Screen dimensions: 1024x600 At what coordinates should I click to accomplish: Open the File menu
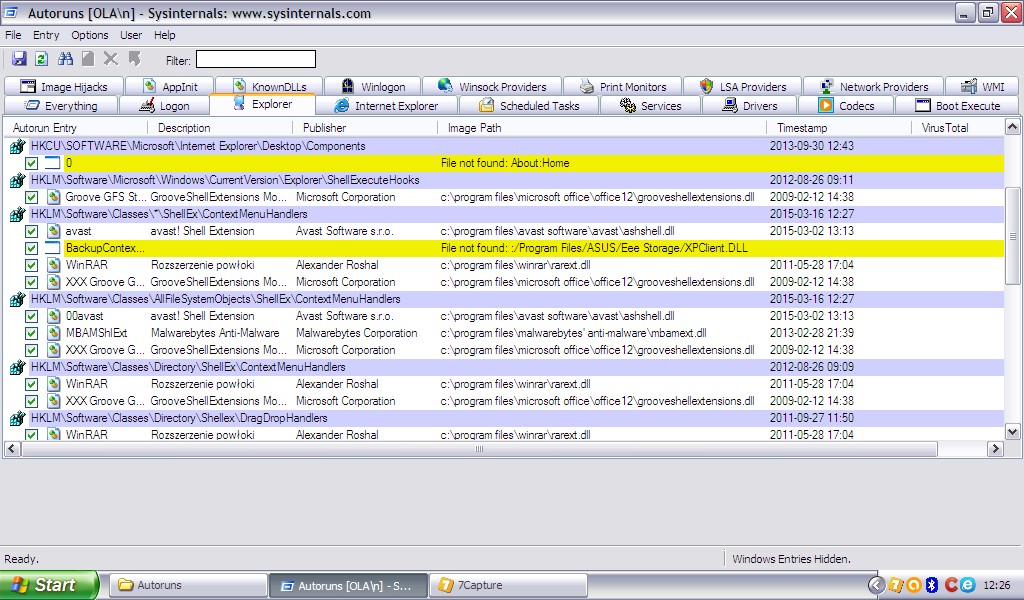click(13, 35)
